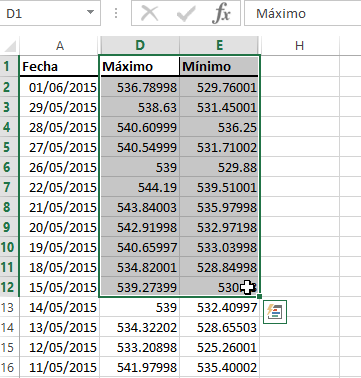Select cell with date 29/05/2015
361x378 pixels.
(60, 107)
